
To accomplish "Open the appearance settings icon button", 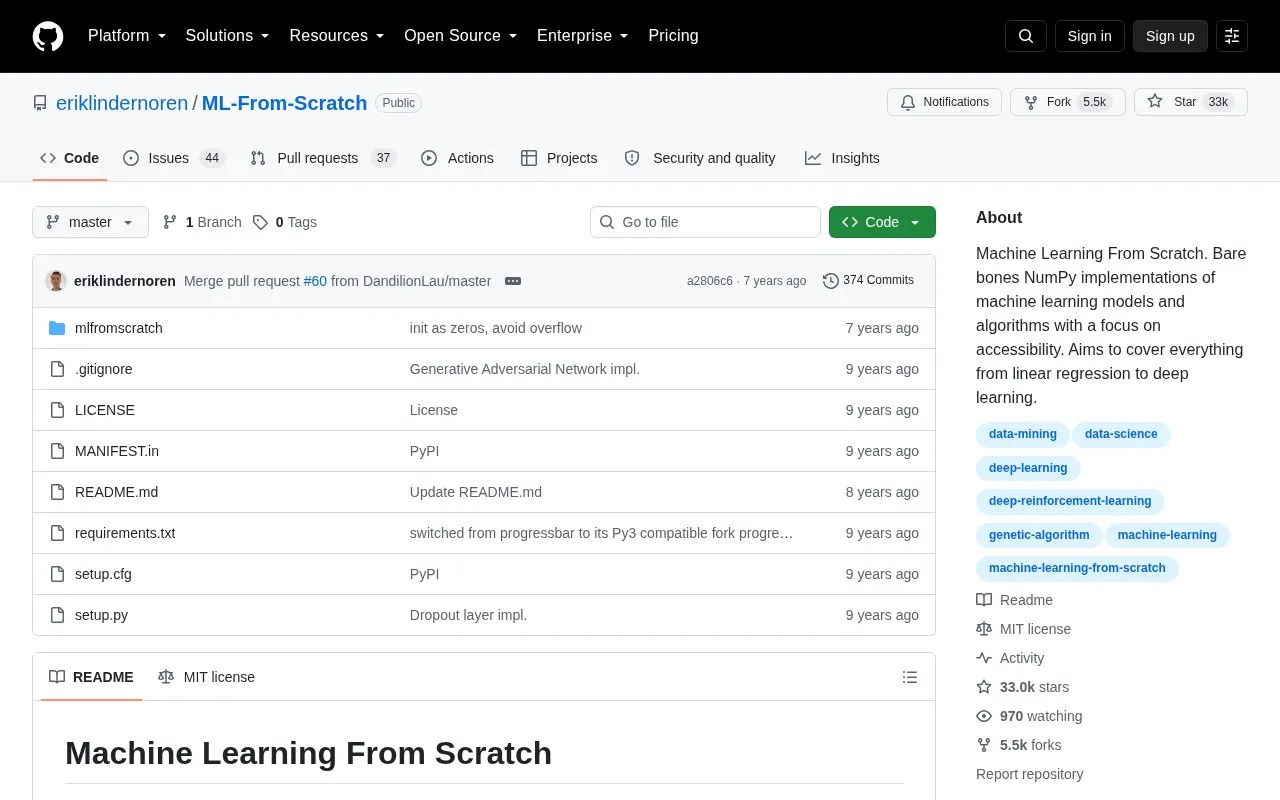I will tap(1232, 36).
